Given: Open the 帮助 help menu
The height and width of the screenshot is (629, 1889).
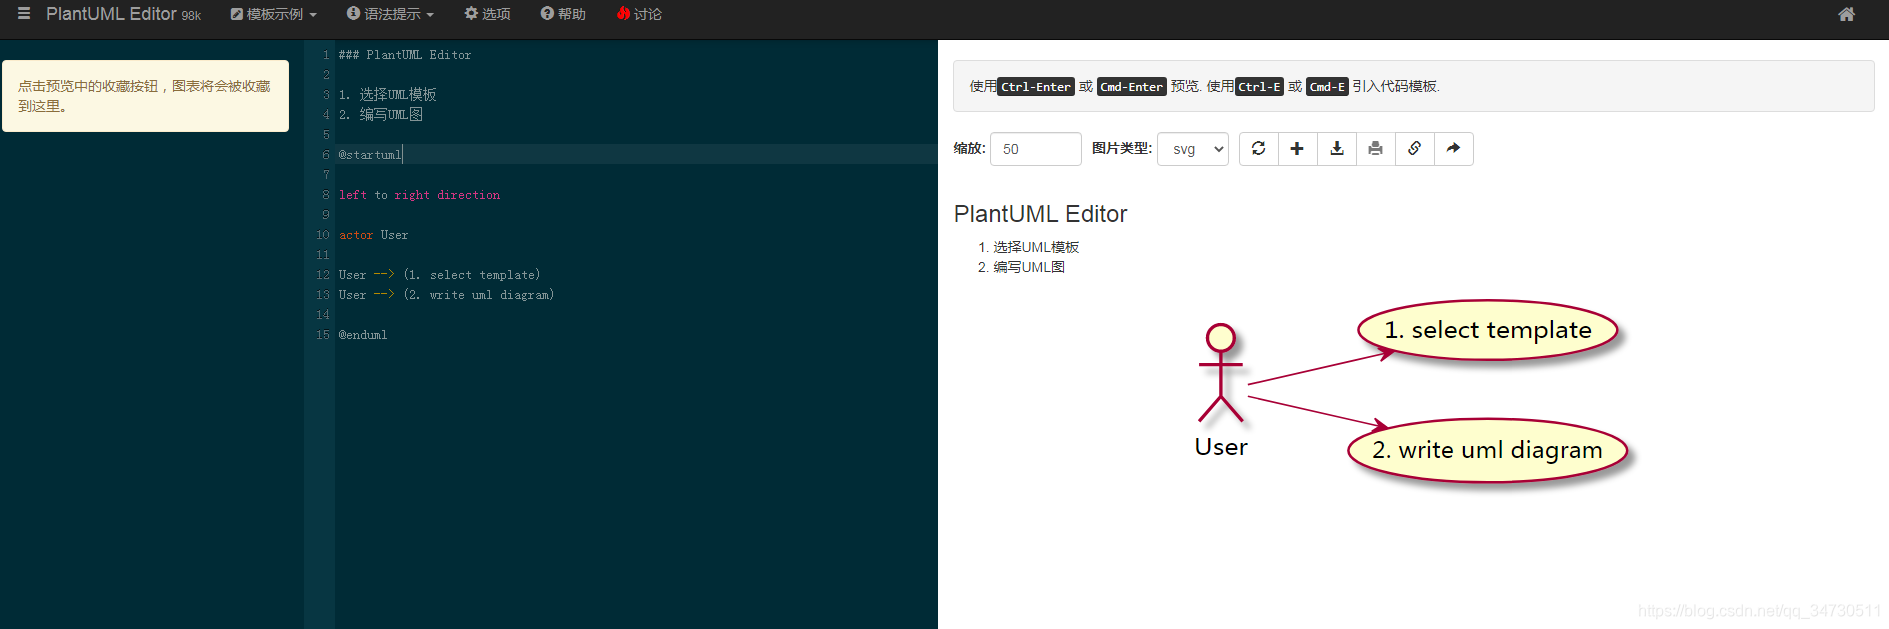Looking at the screenshot, I should [563, 14].
